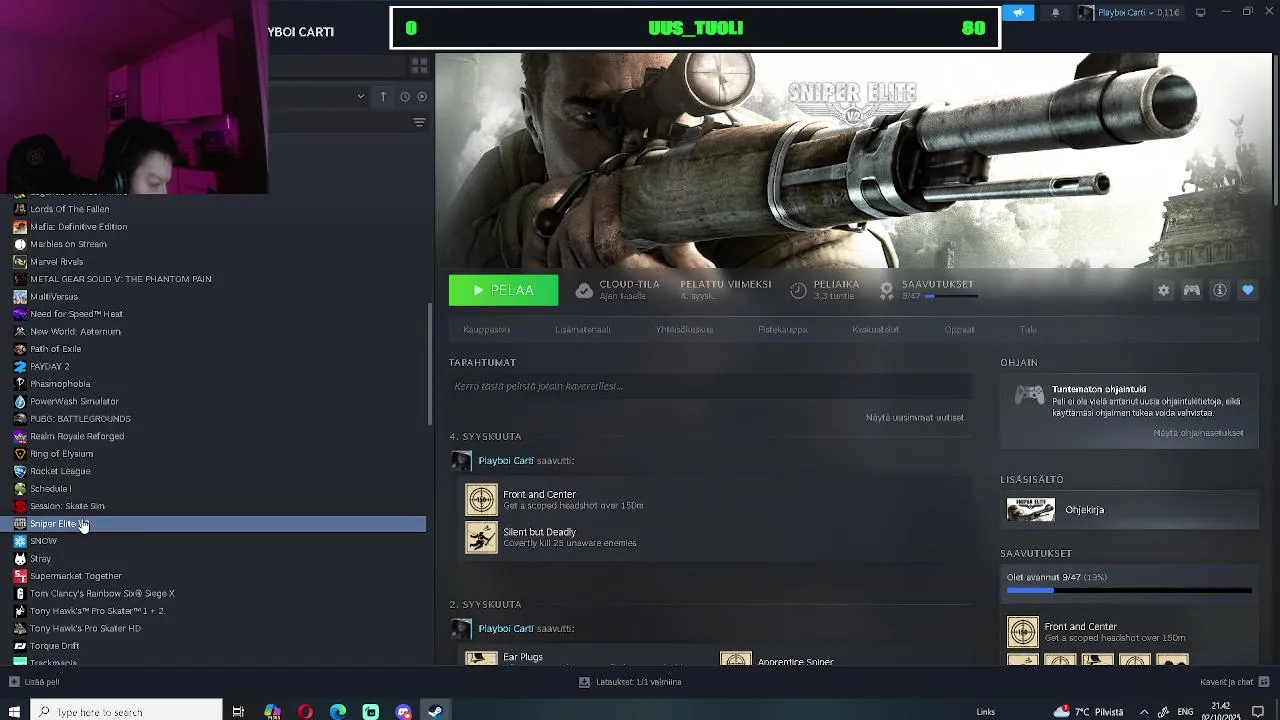Open the Keskustelut tab

[x=875, y=329]
